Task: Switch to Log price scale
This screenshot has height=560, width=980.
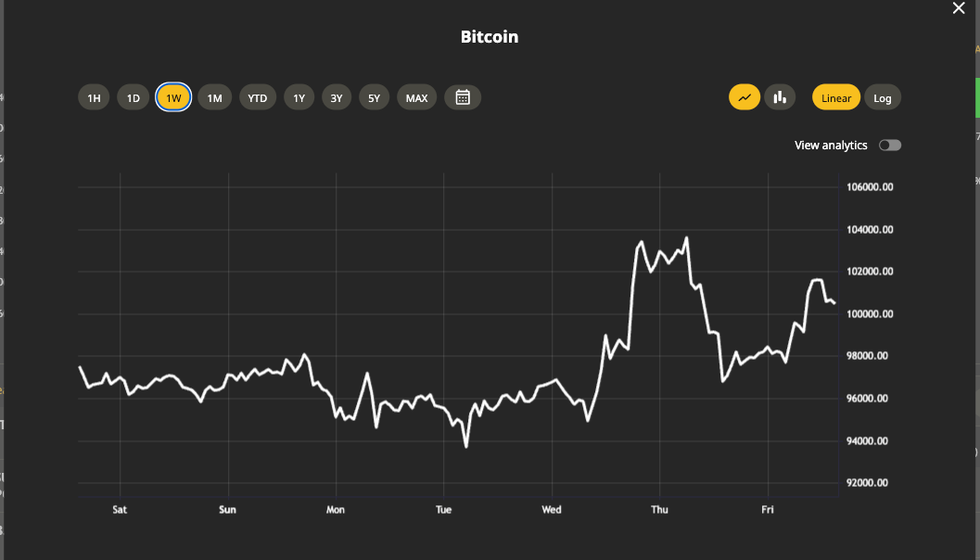Action: pyautogui.click(x=882, y=98)
